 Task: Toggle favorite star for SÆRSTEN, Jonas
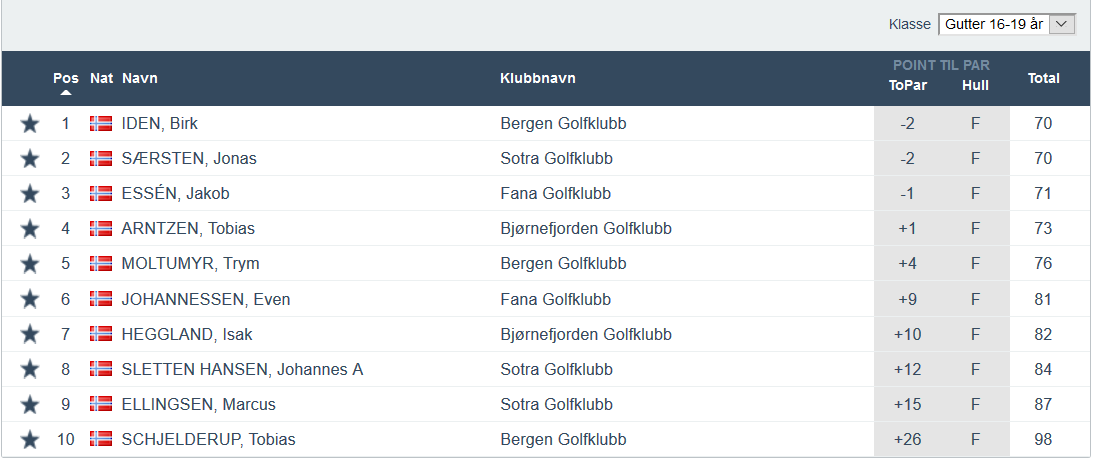[x=30, y=159]
